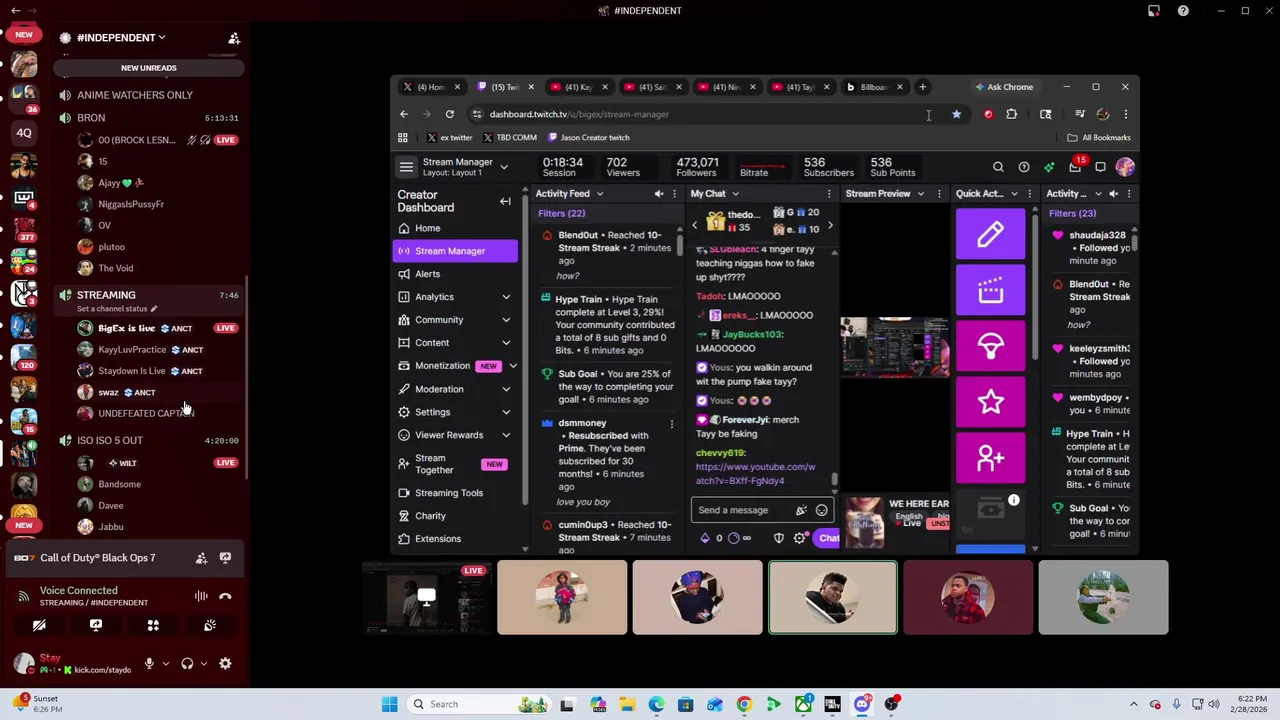The height and width of the screenshot is (720, 1280).
Task: Open the Twitch whispers icon
Action: 1100,167
